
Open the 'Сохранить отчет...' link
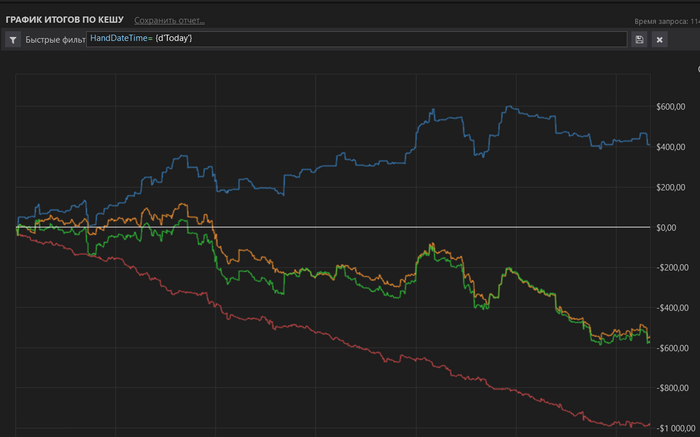coord(169,21)
